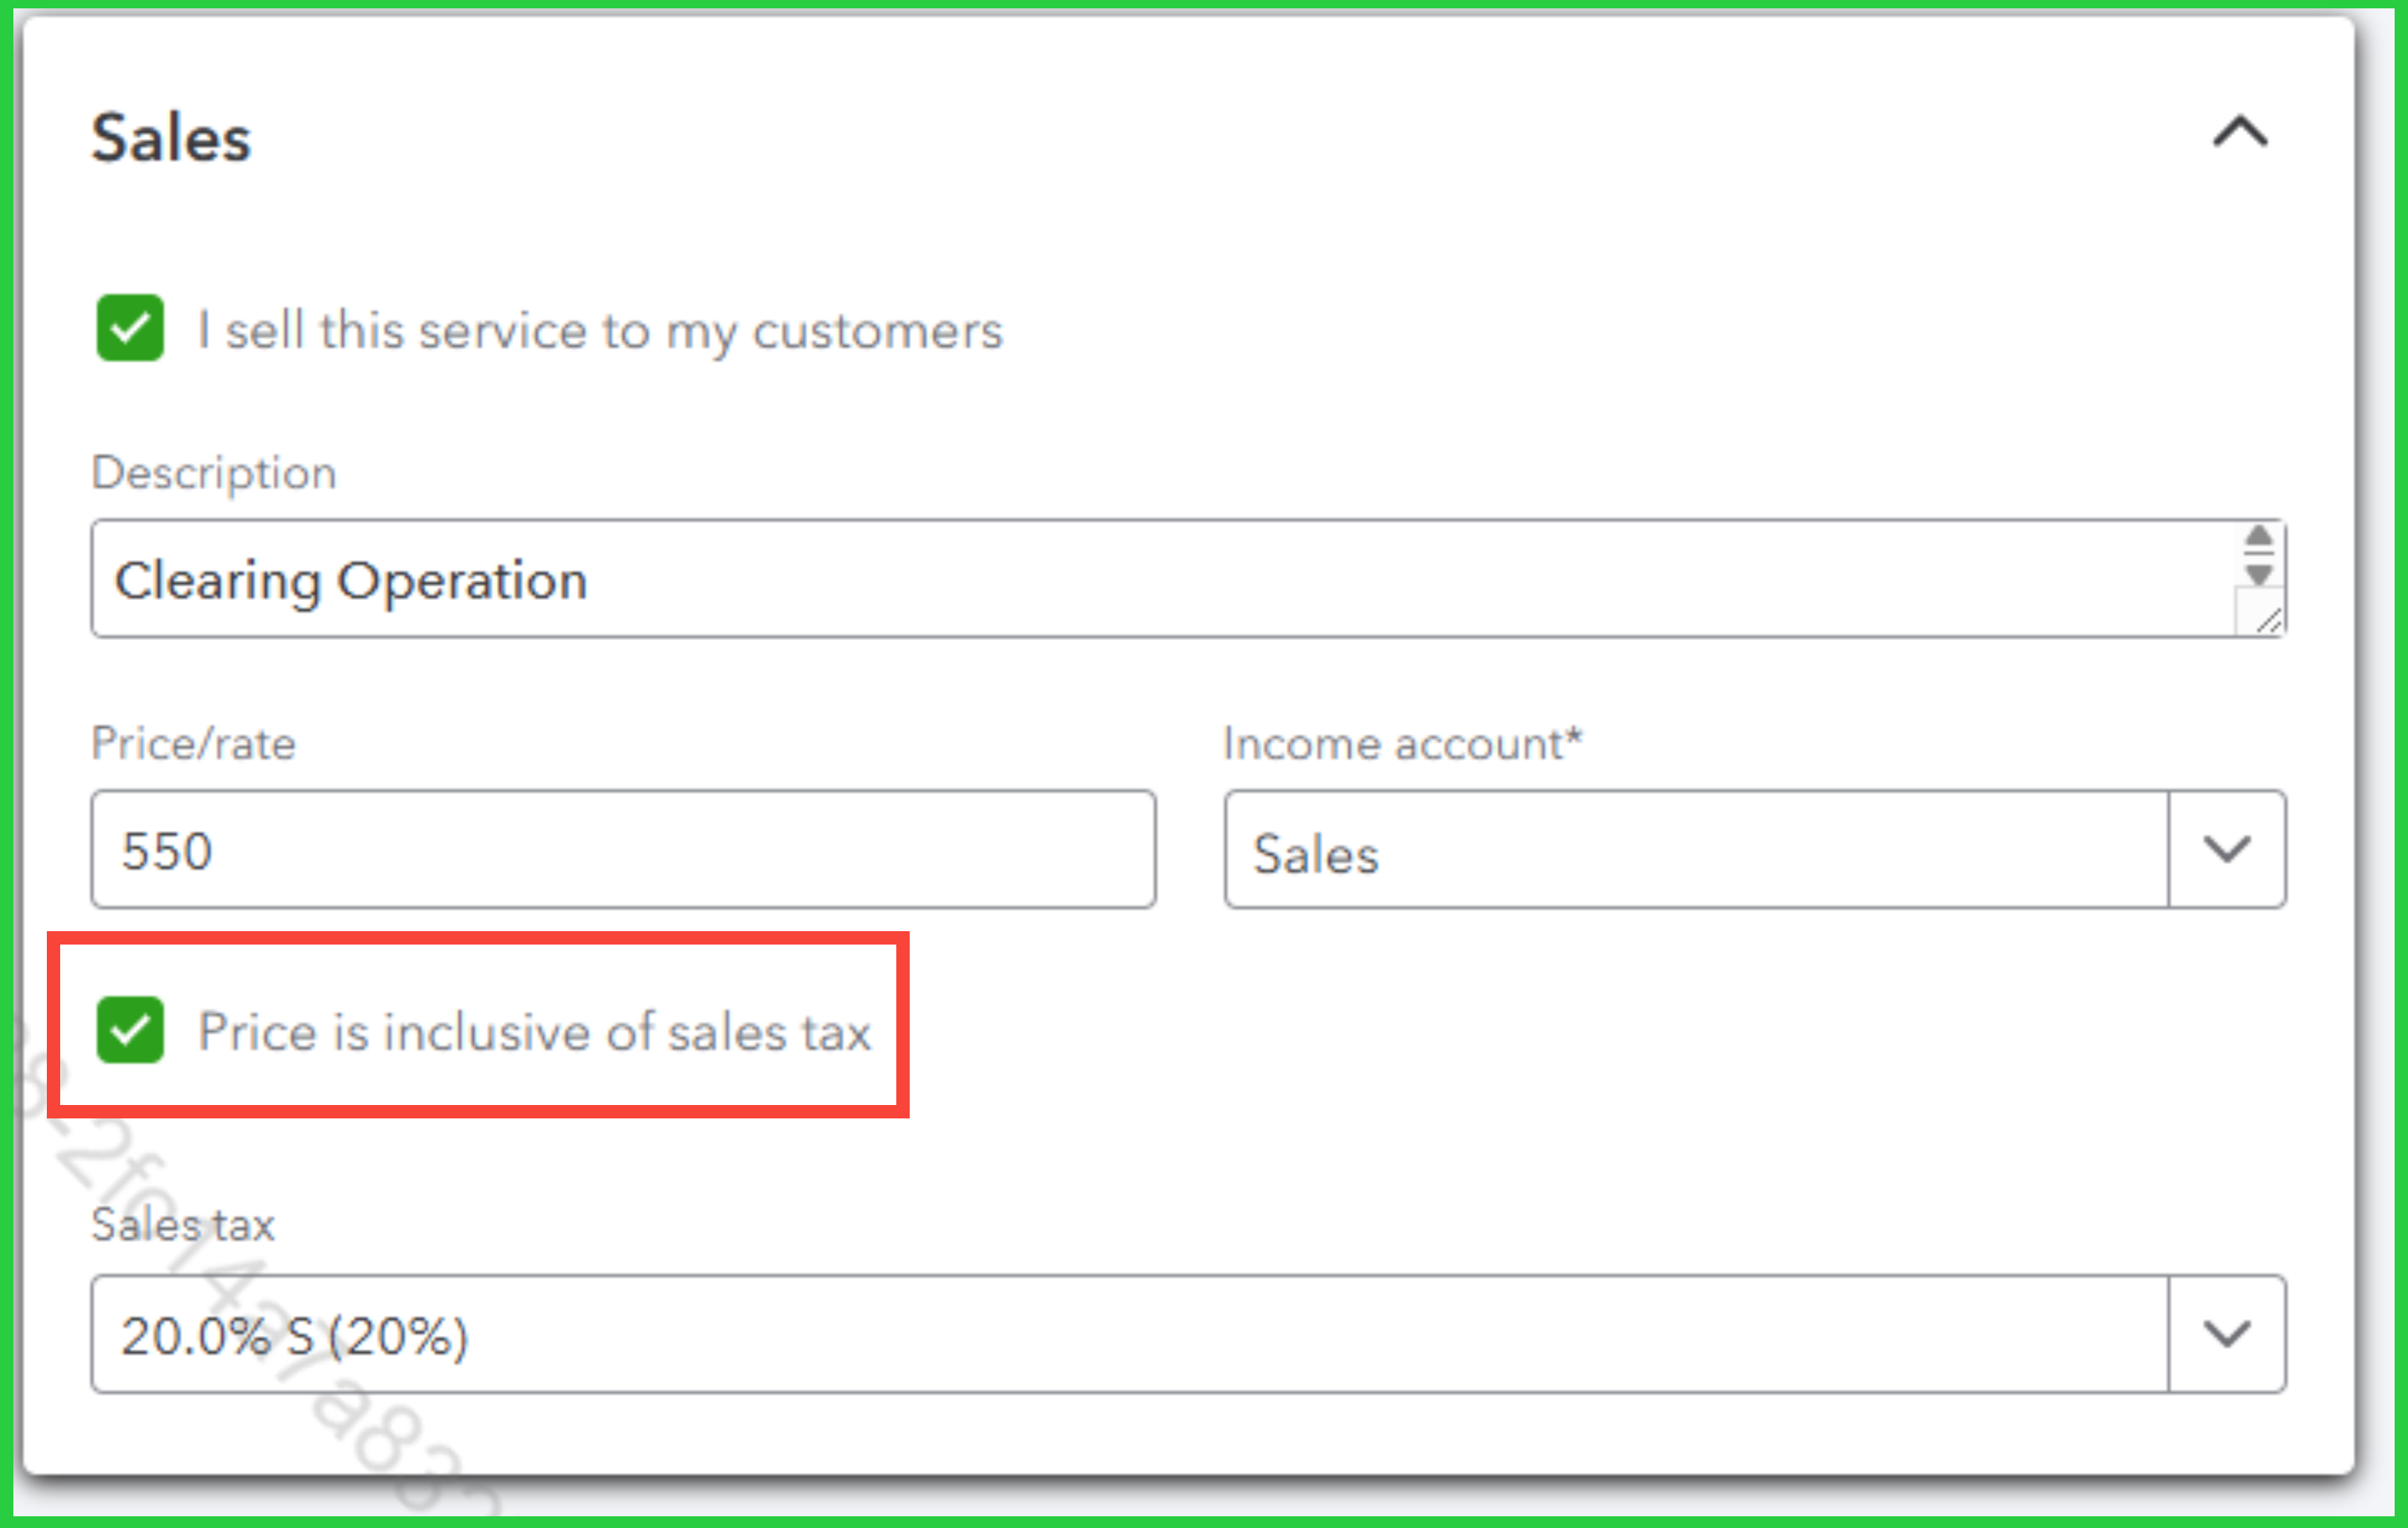Click the 20.0% S (20%) tax field
2408x1528 pixels.
(1128, 1335)
